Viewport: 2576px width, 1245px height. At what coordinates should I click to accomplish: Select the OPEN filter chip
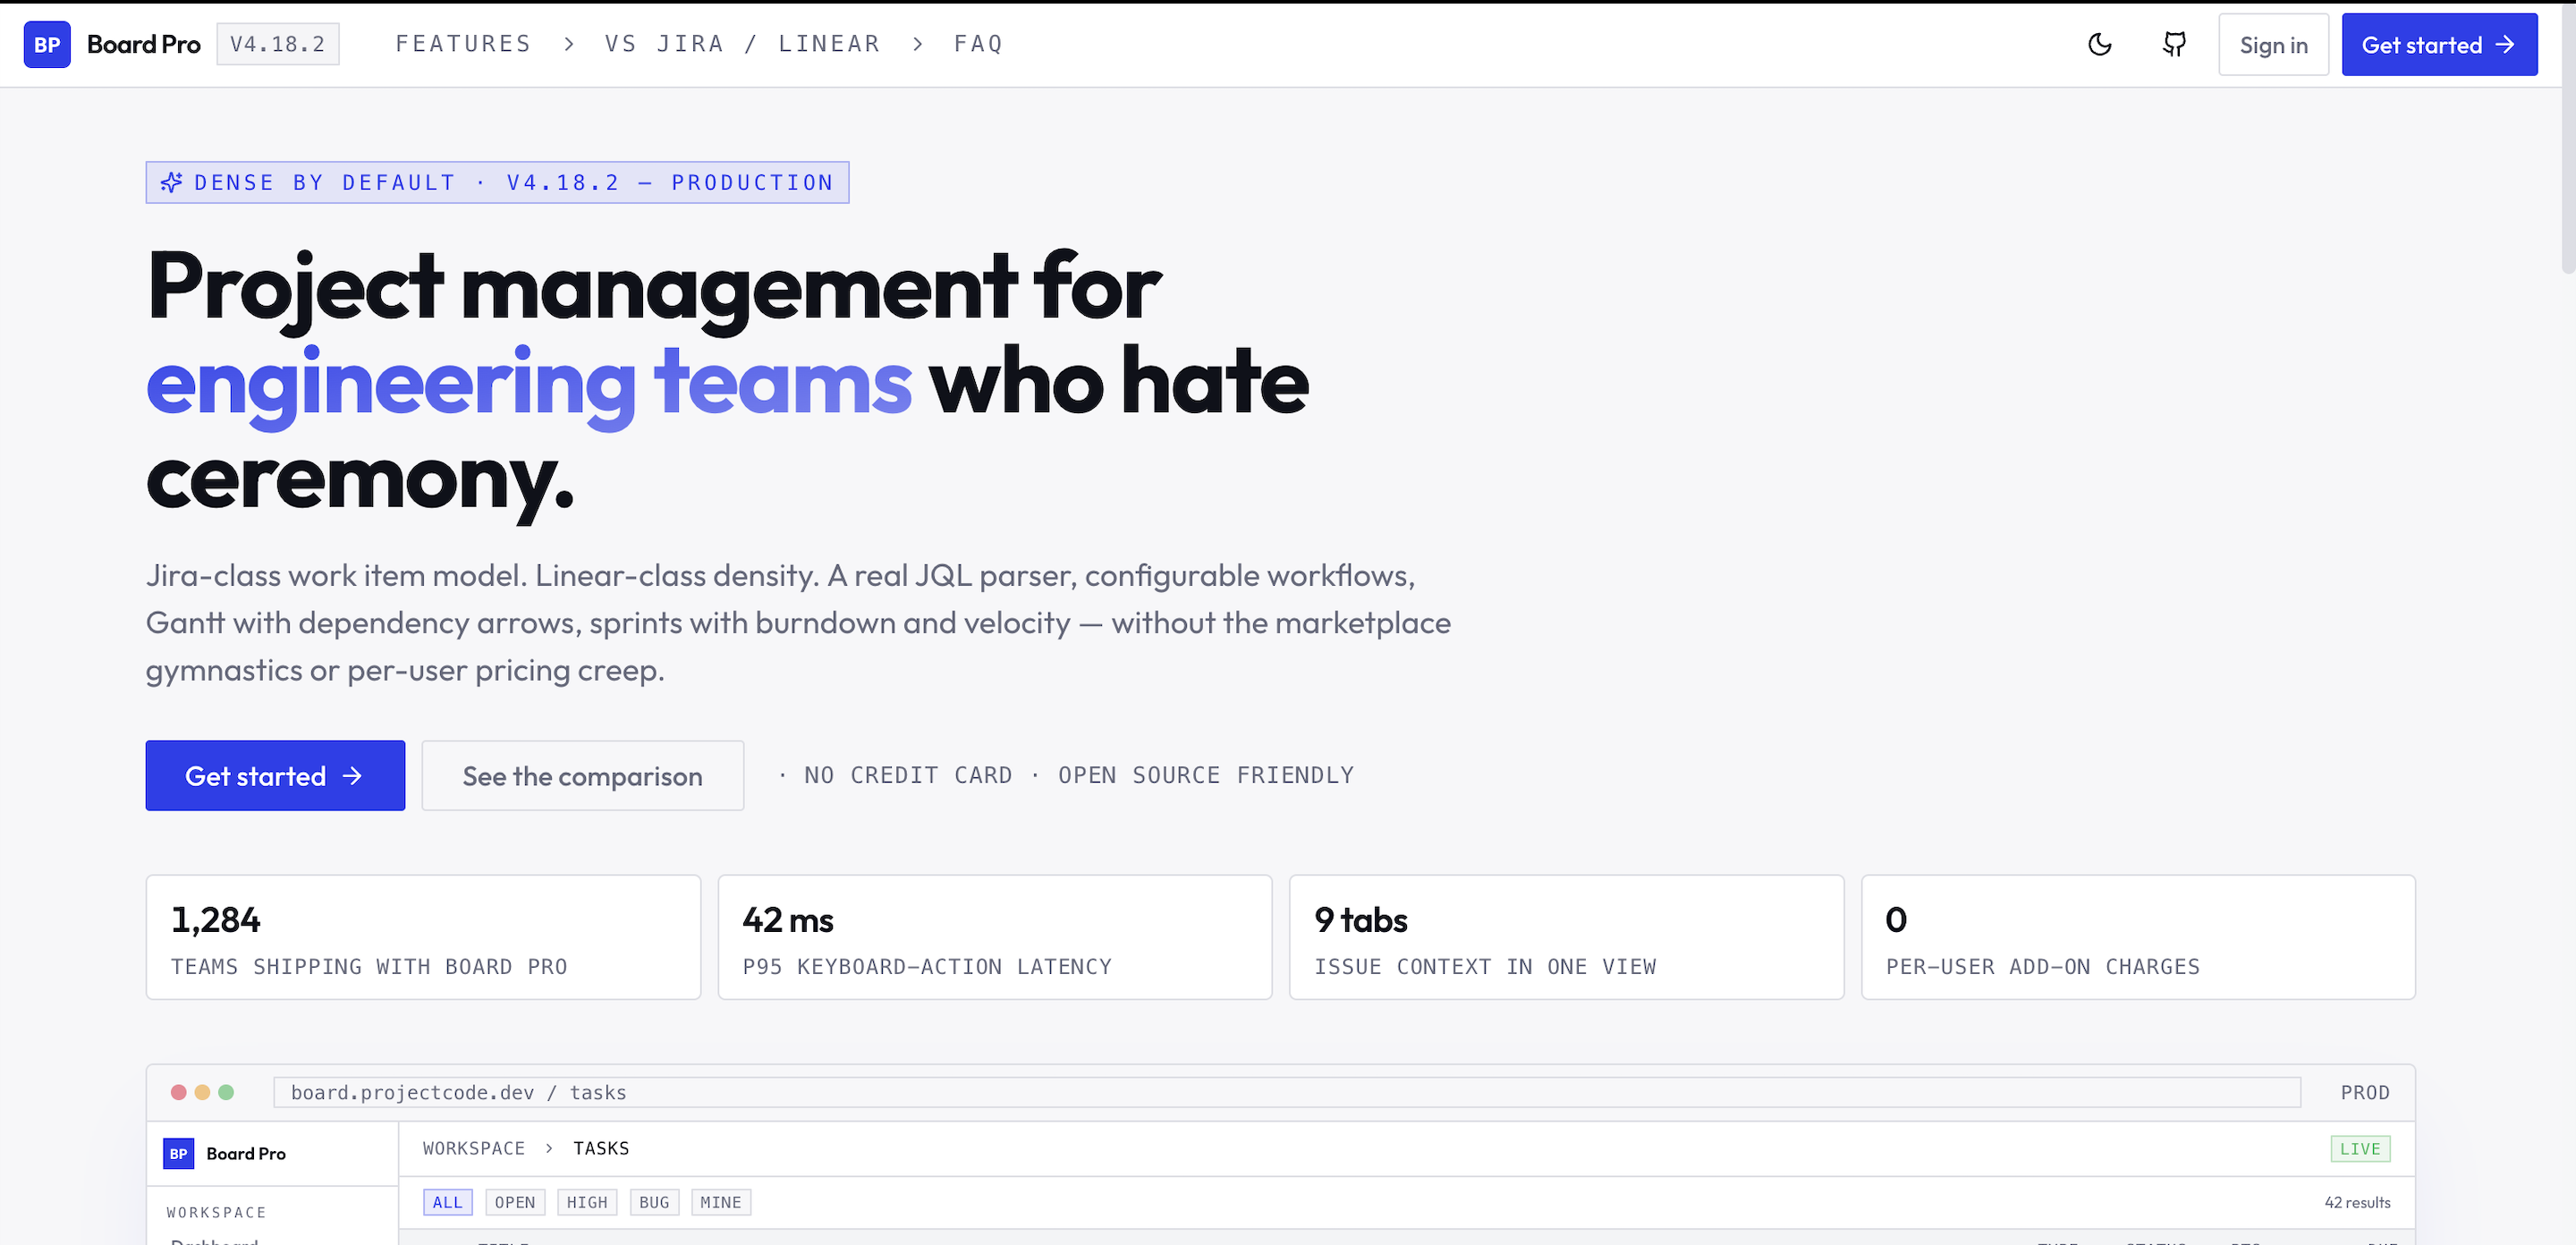(515, 1202)
